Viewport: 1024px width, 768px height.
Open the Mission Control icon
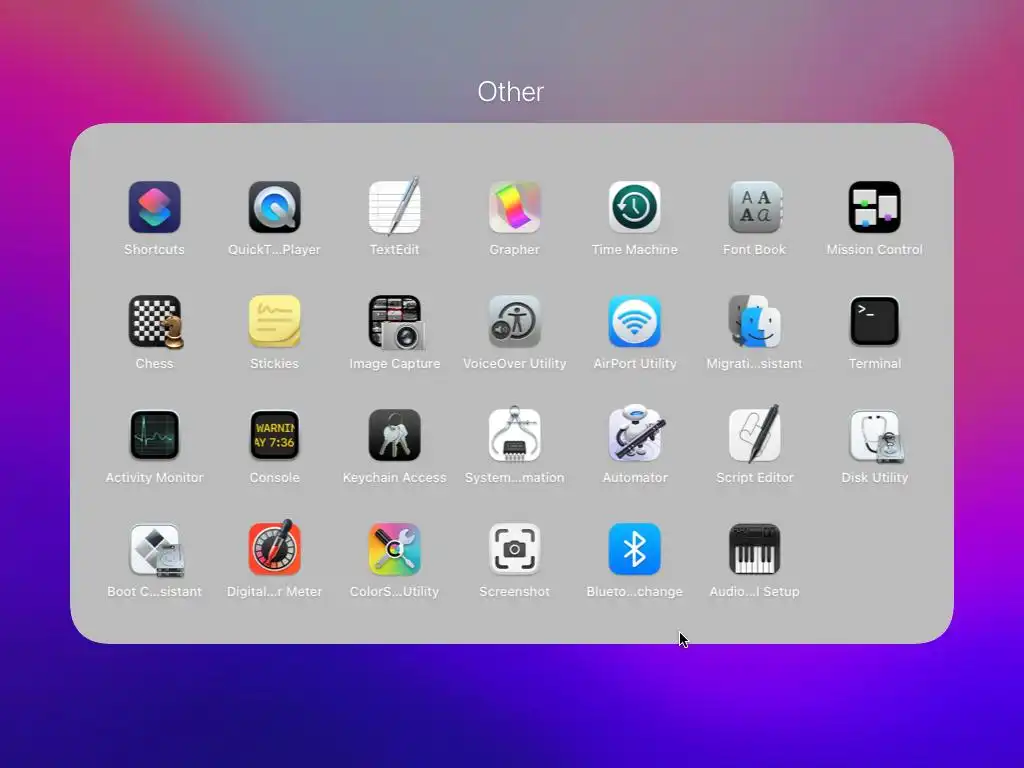pyautogui.click(x=874, y=207)
